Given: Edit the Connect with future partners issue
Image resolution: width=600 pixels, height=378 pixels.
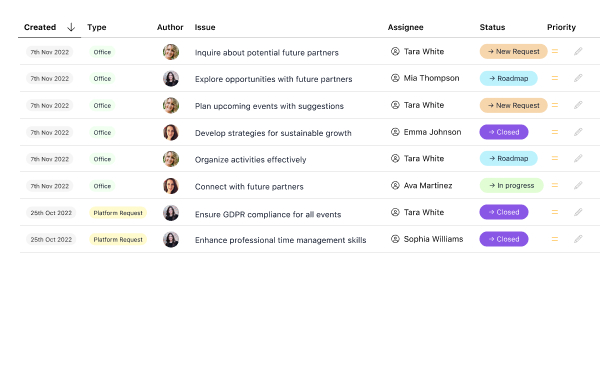Looking at the screenshot, I should click(x=578, y=186).
